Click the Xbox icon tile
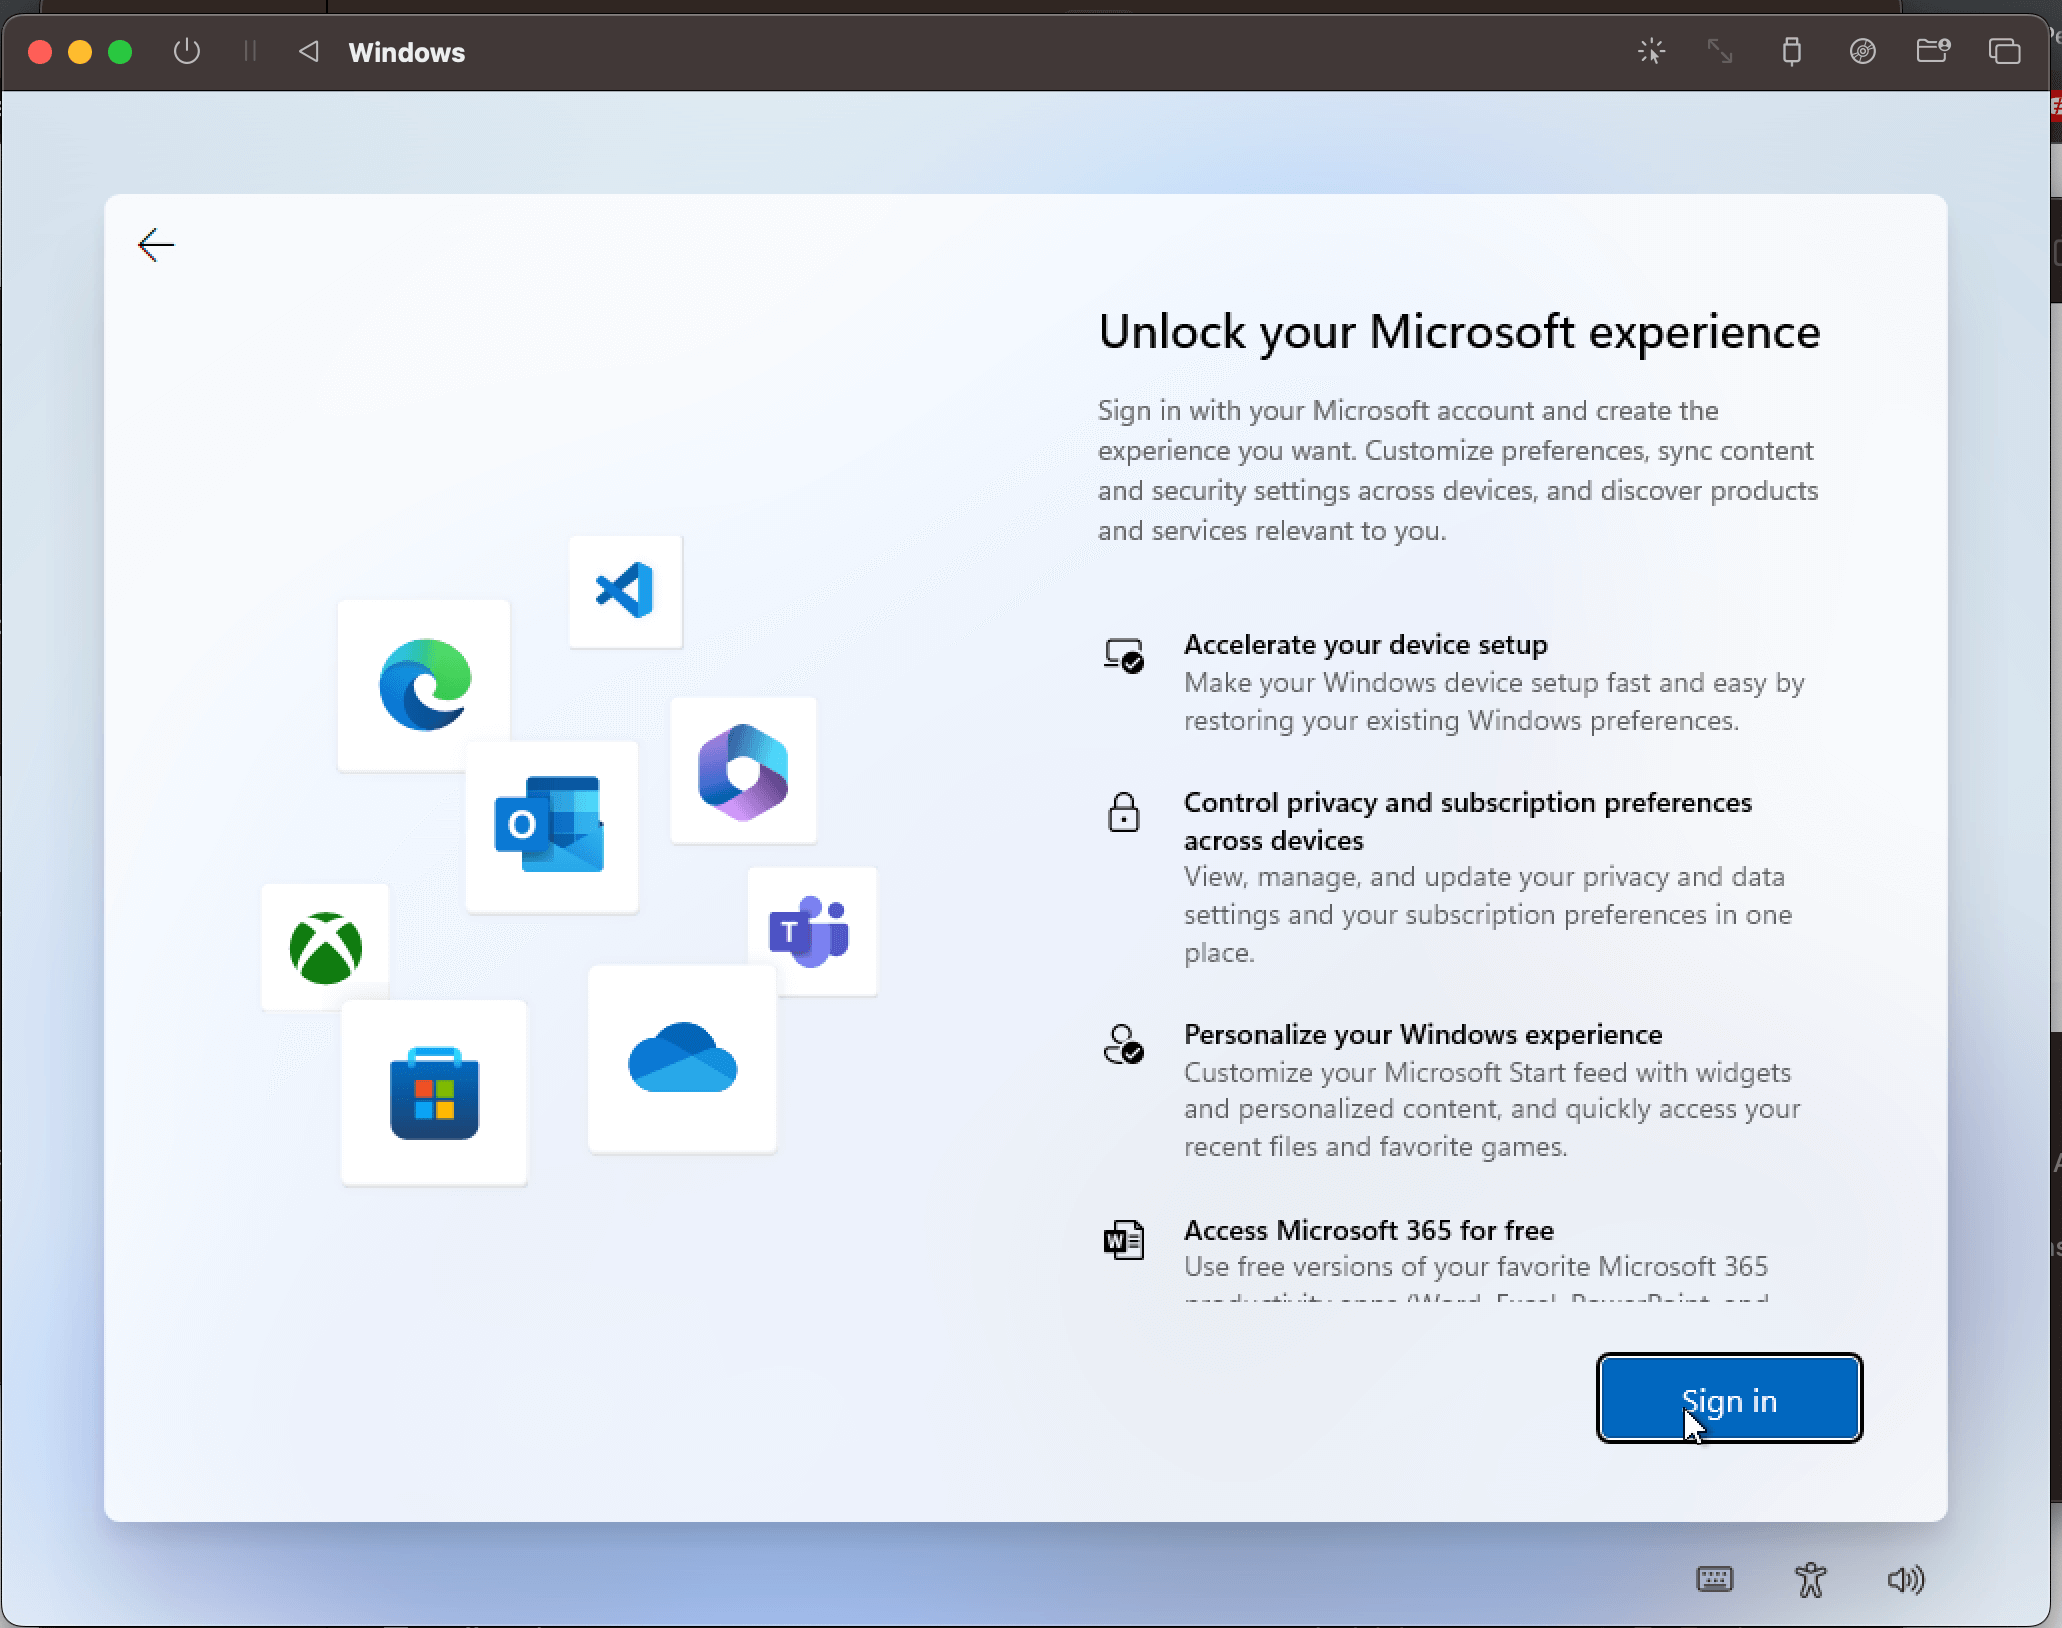 (x=325, y=947)
